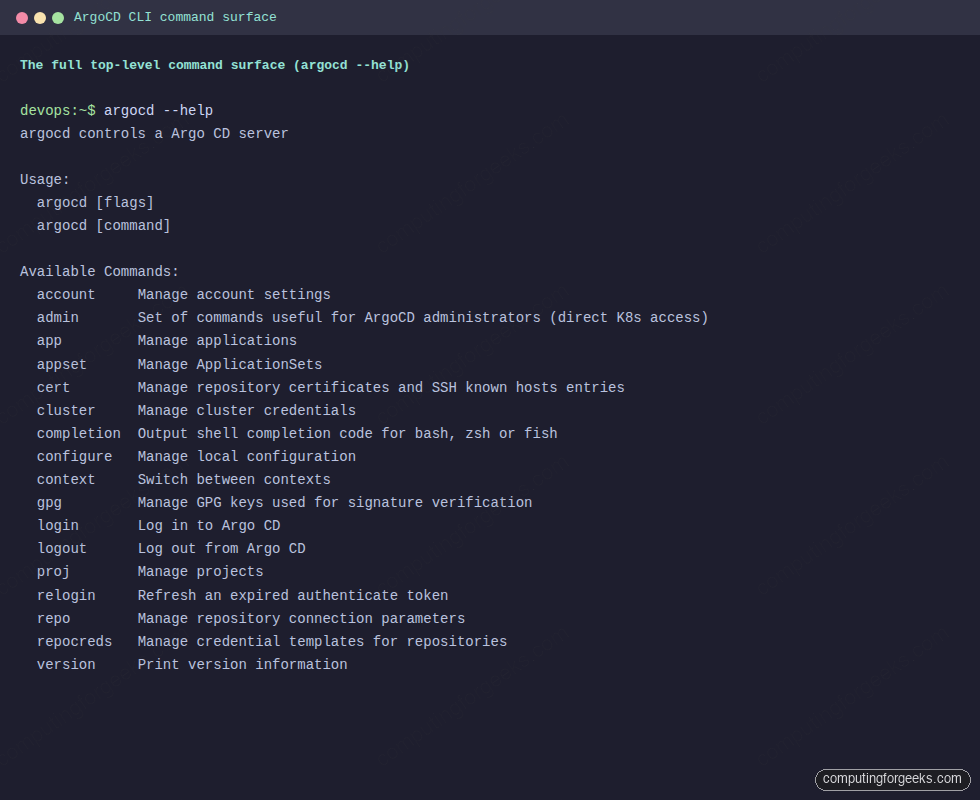Screen dimensions: 980x800
Task: Click the 'cert' command name
Action: click(x=53, y=388)
